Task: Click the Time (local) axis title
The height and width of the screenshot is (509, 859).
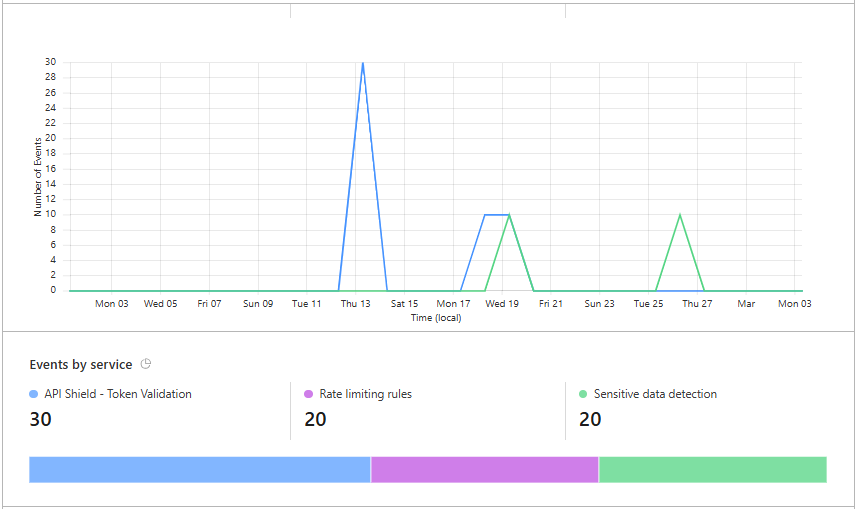Action: [x=436, y=318]
